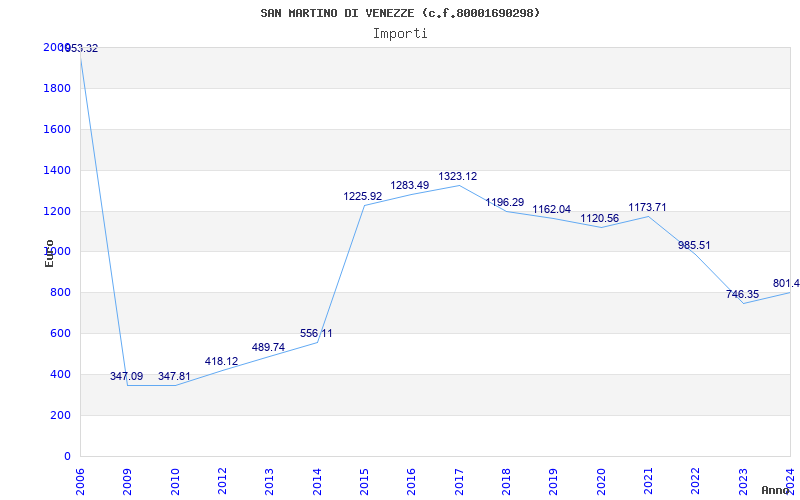Select data label 746.35
This screenshot has width=800, height=500.
742,294
